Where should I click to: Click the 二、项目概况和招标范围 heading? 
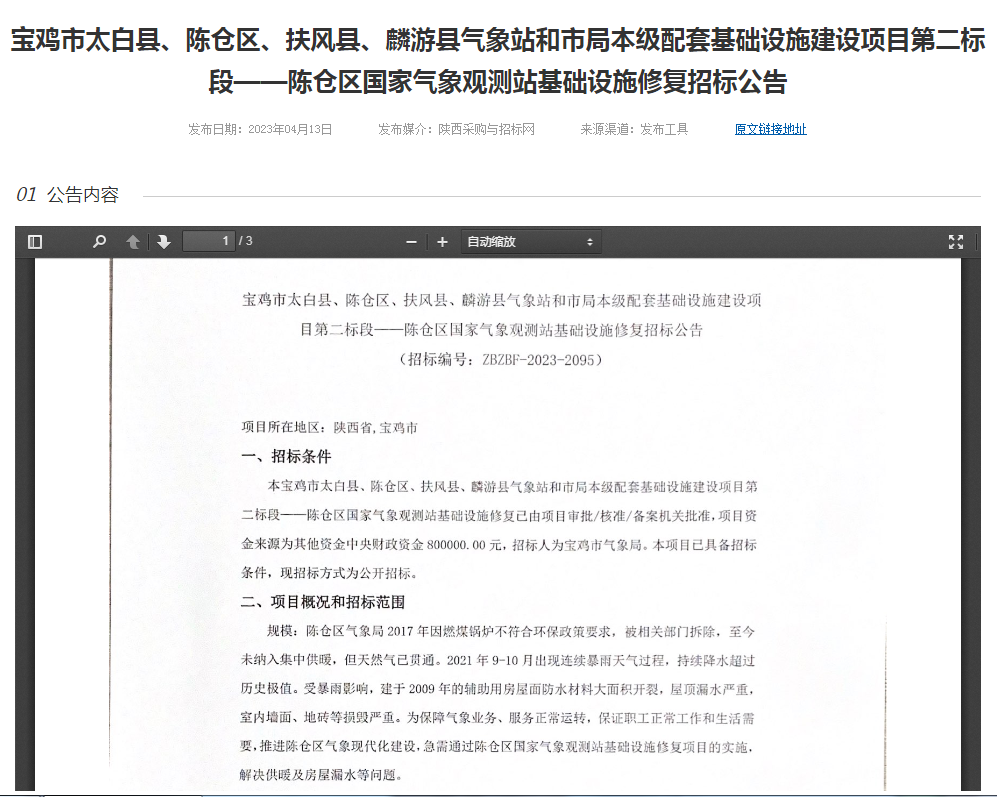click(323, 602)
